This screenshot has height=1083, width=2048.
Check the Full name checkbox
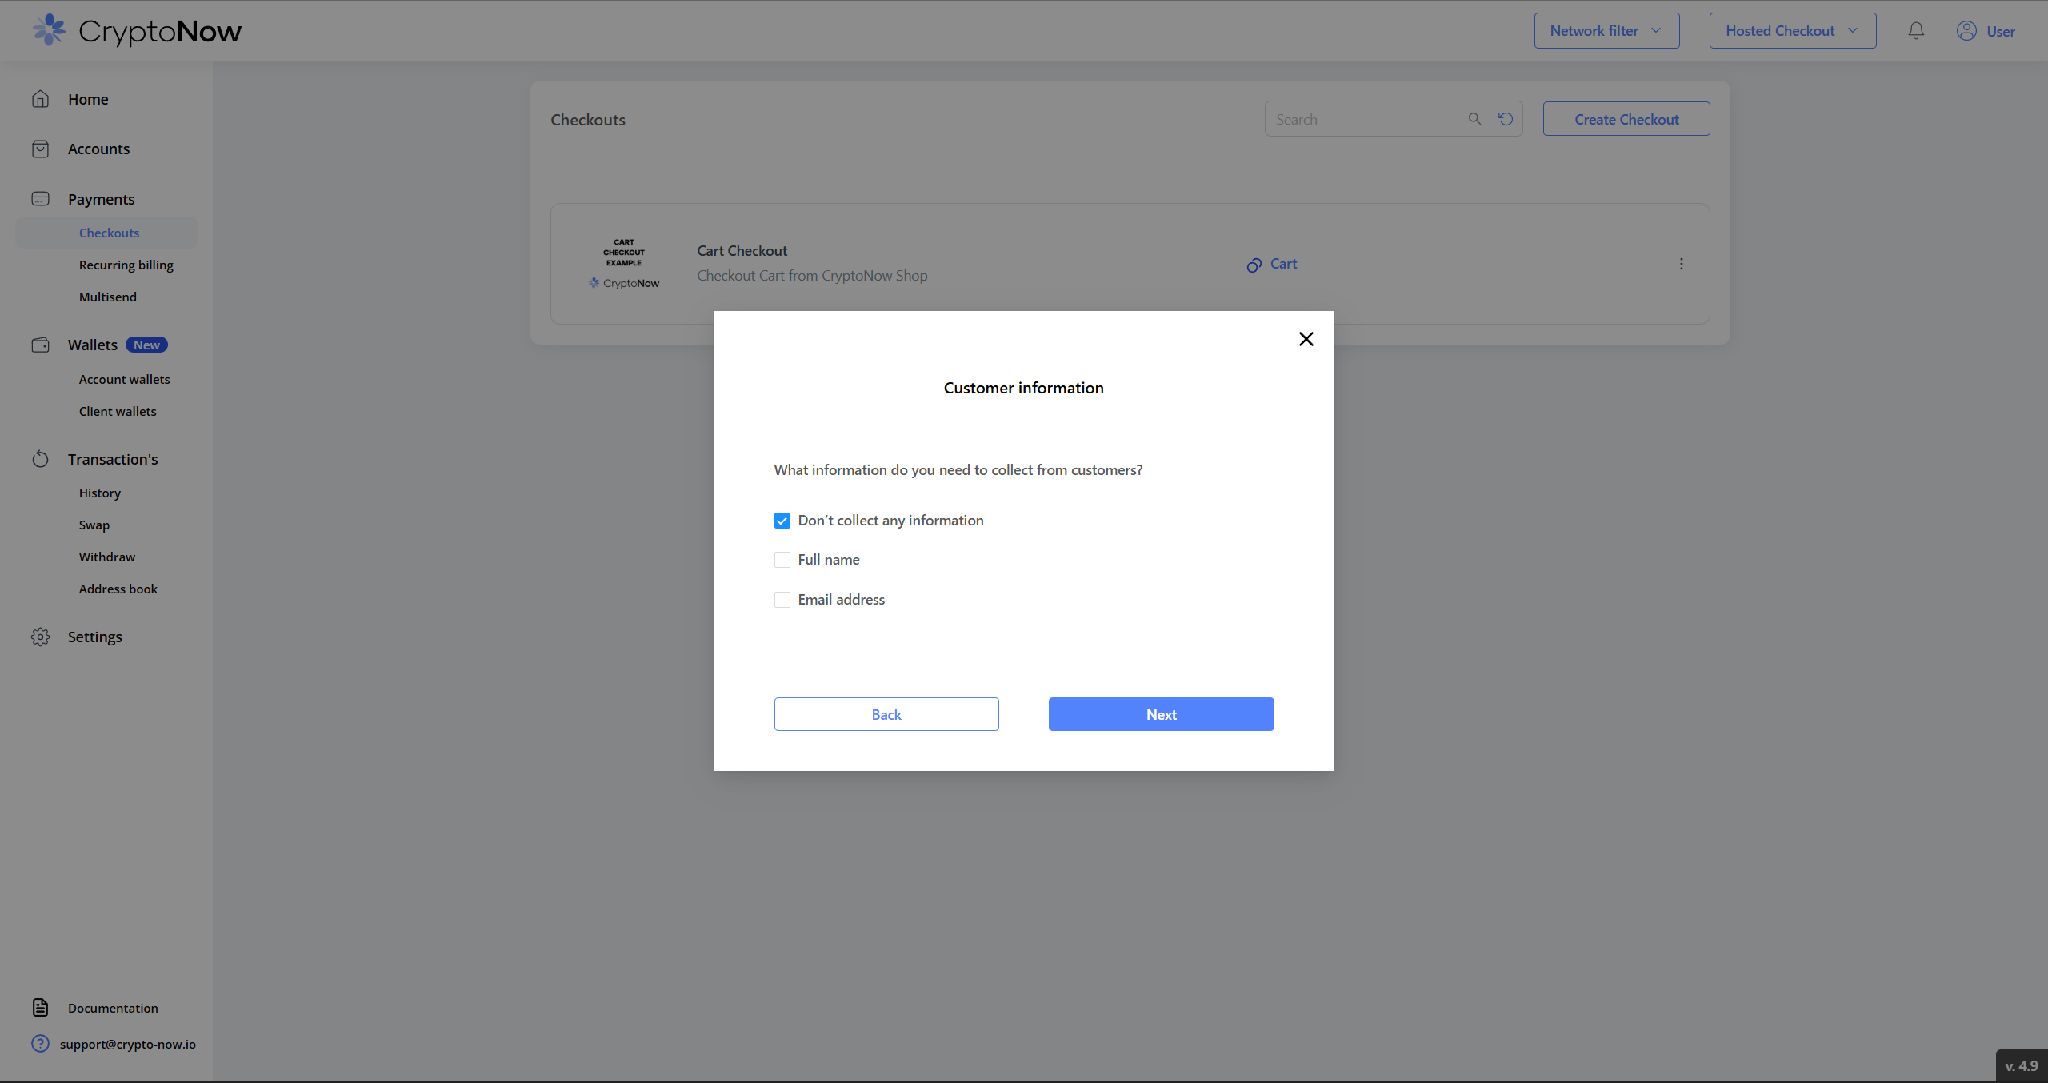point(782,560)
